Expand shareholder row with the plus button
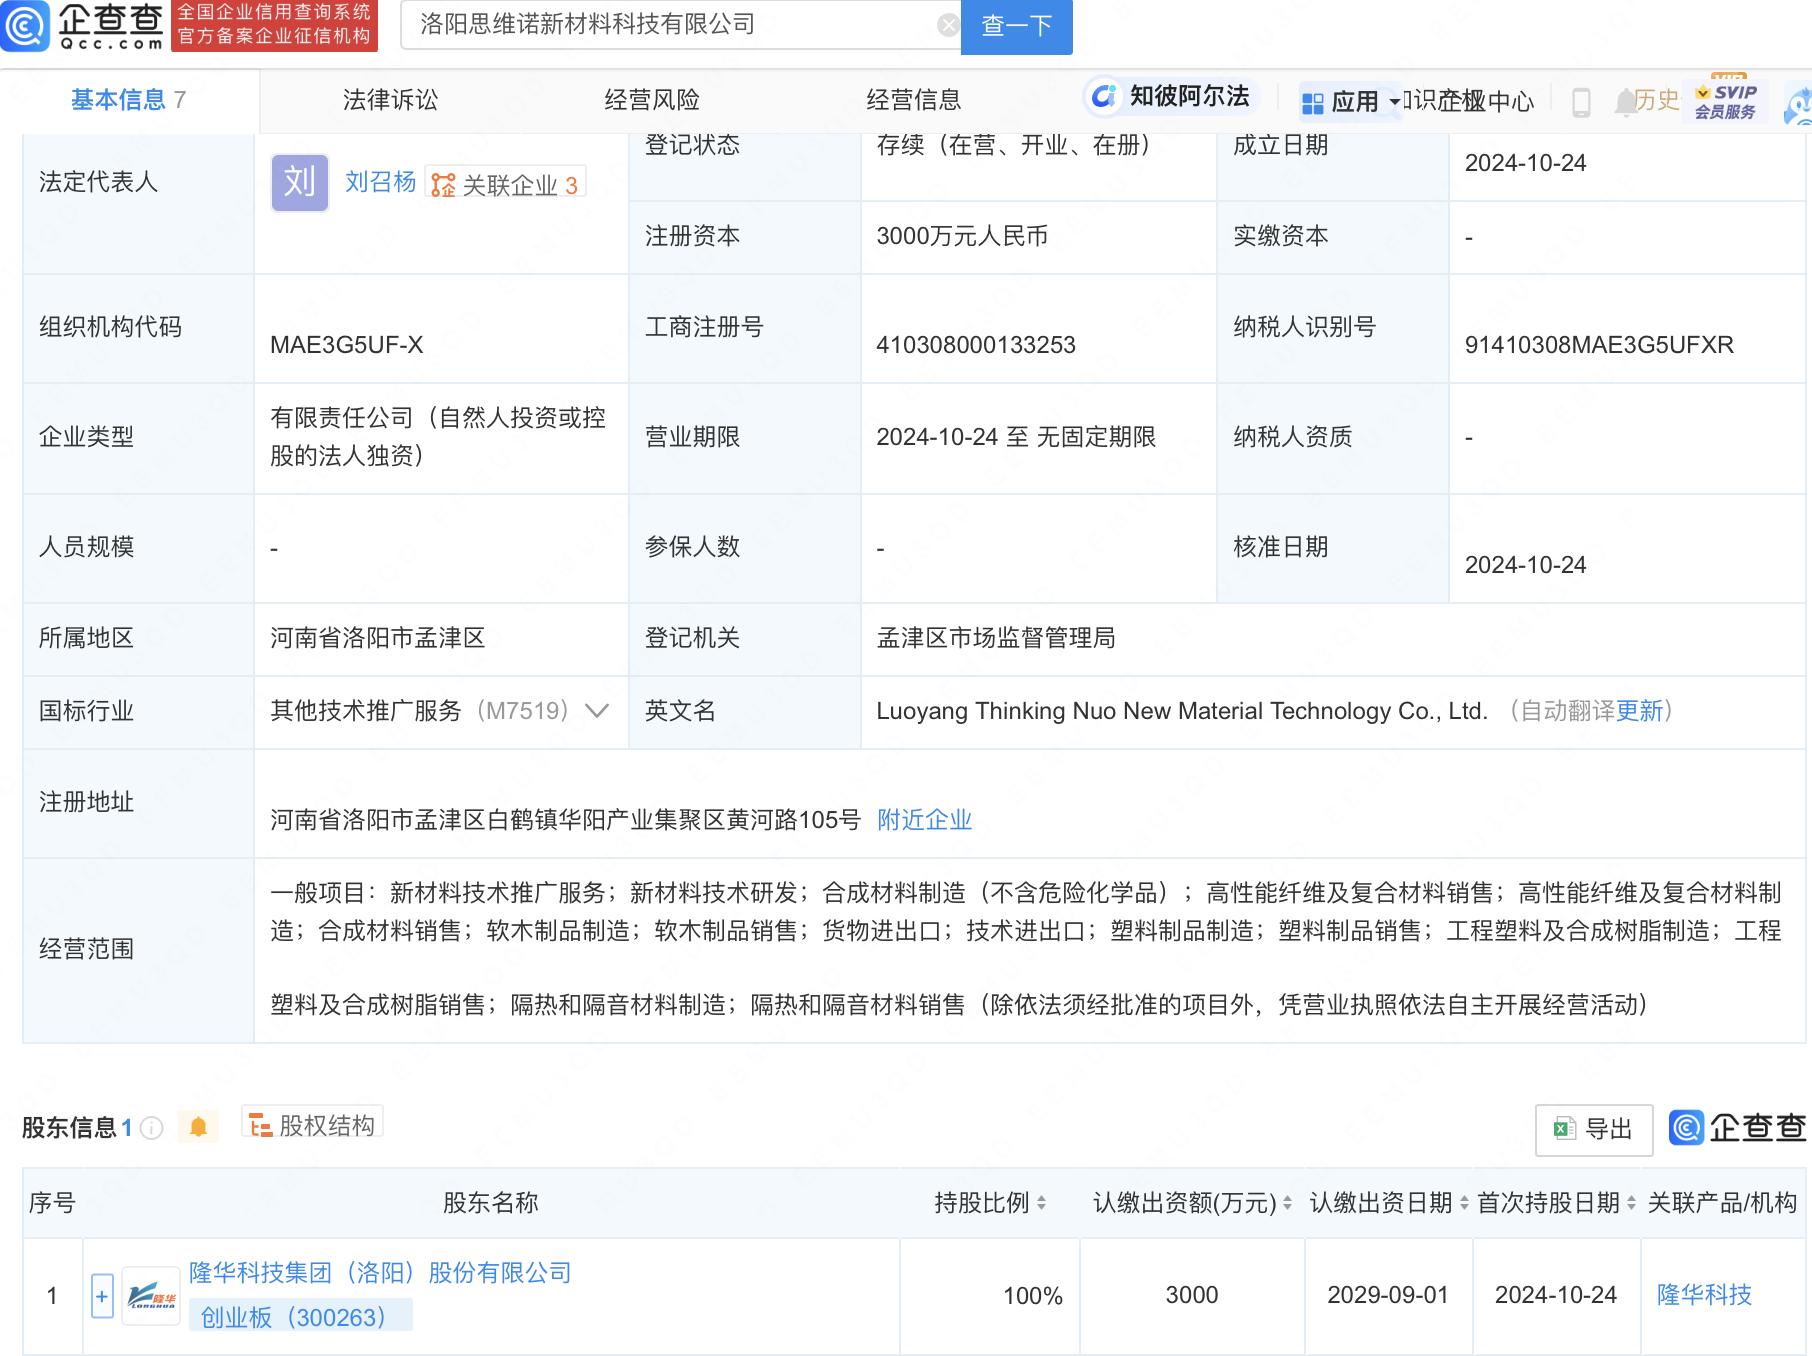The image size is (1812, 1356). [102, 1296]
